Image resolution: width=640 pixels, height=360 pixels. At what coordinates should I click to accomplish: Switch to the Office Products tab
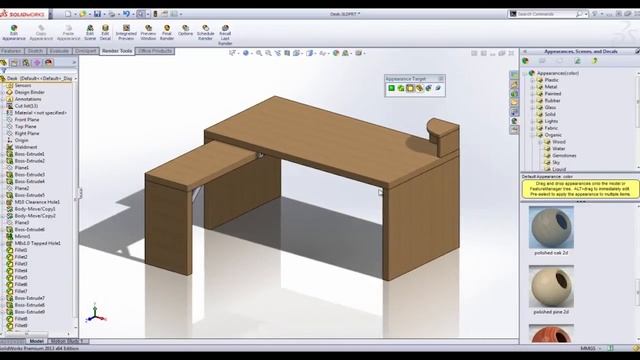click(x=155, y=51)
